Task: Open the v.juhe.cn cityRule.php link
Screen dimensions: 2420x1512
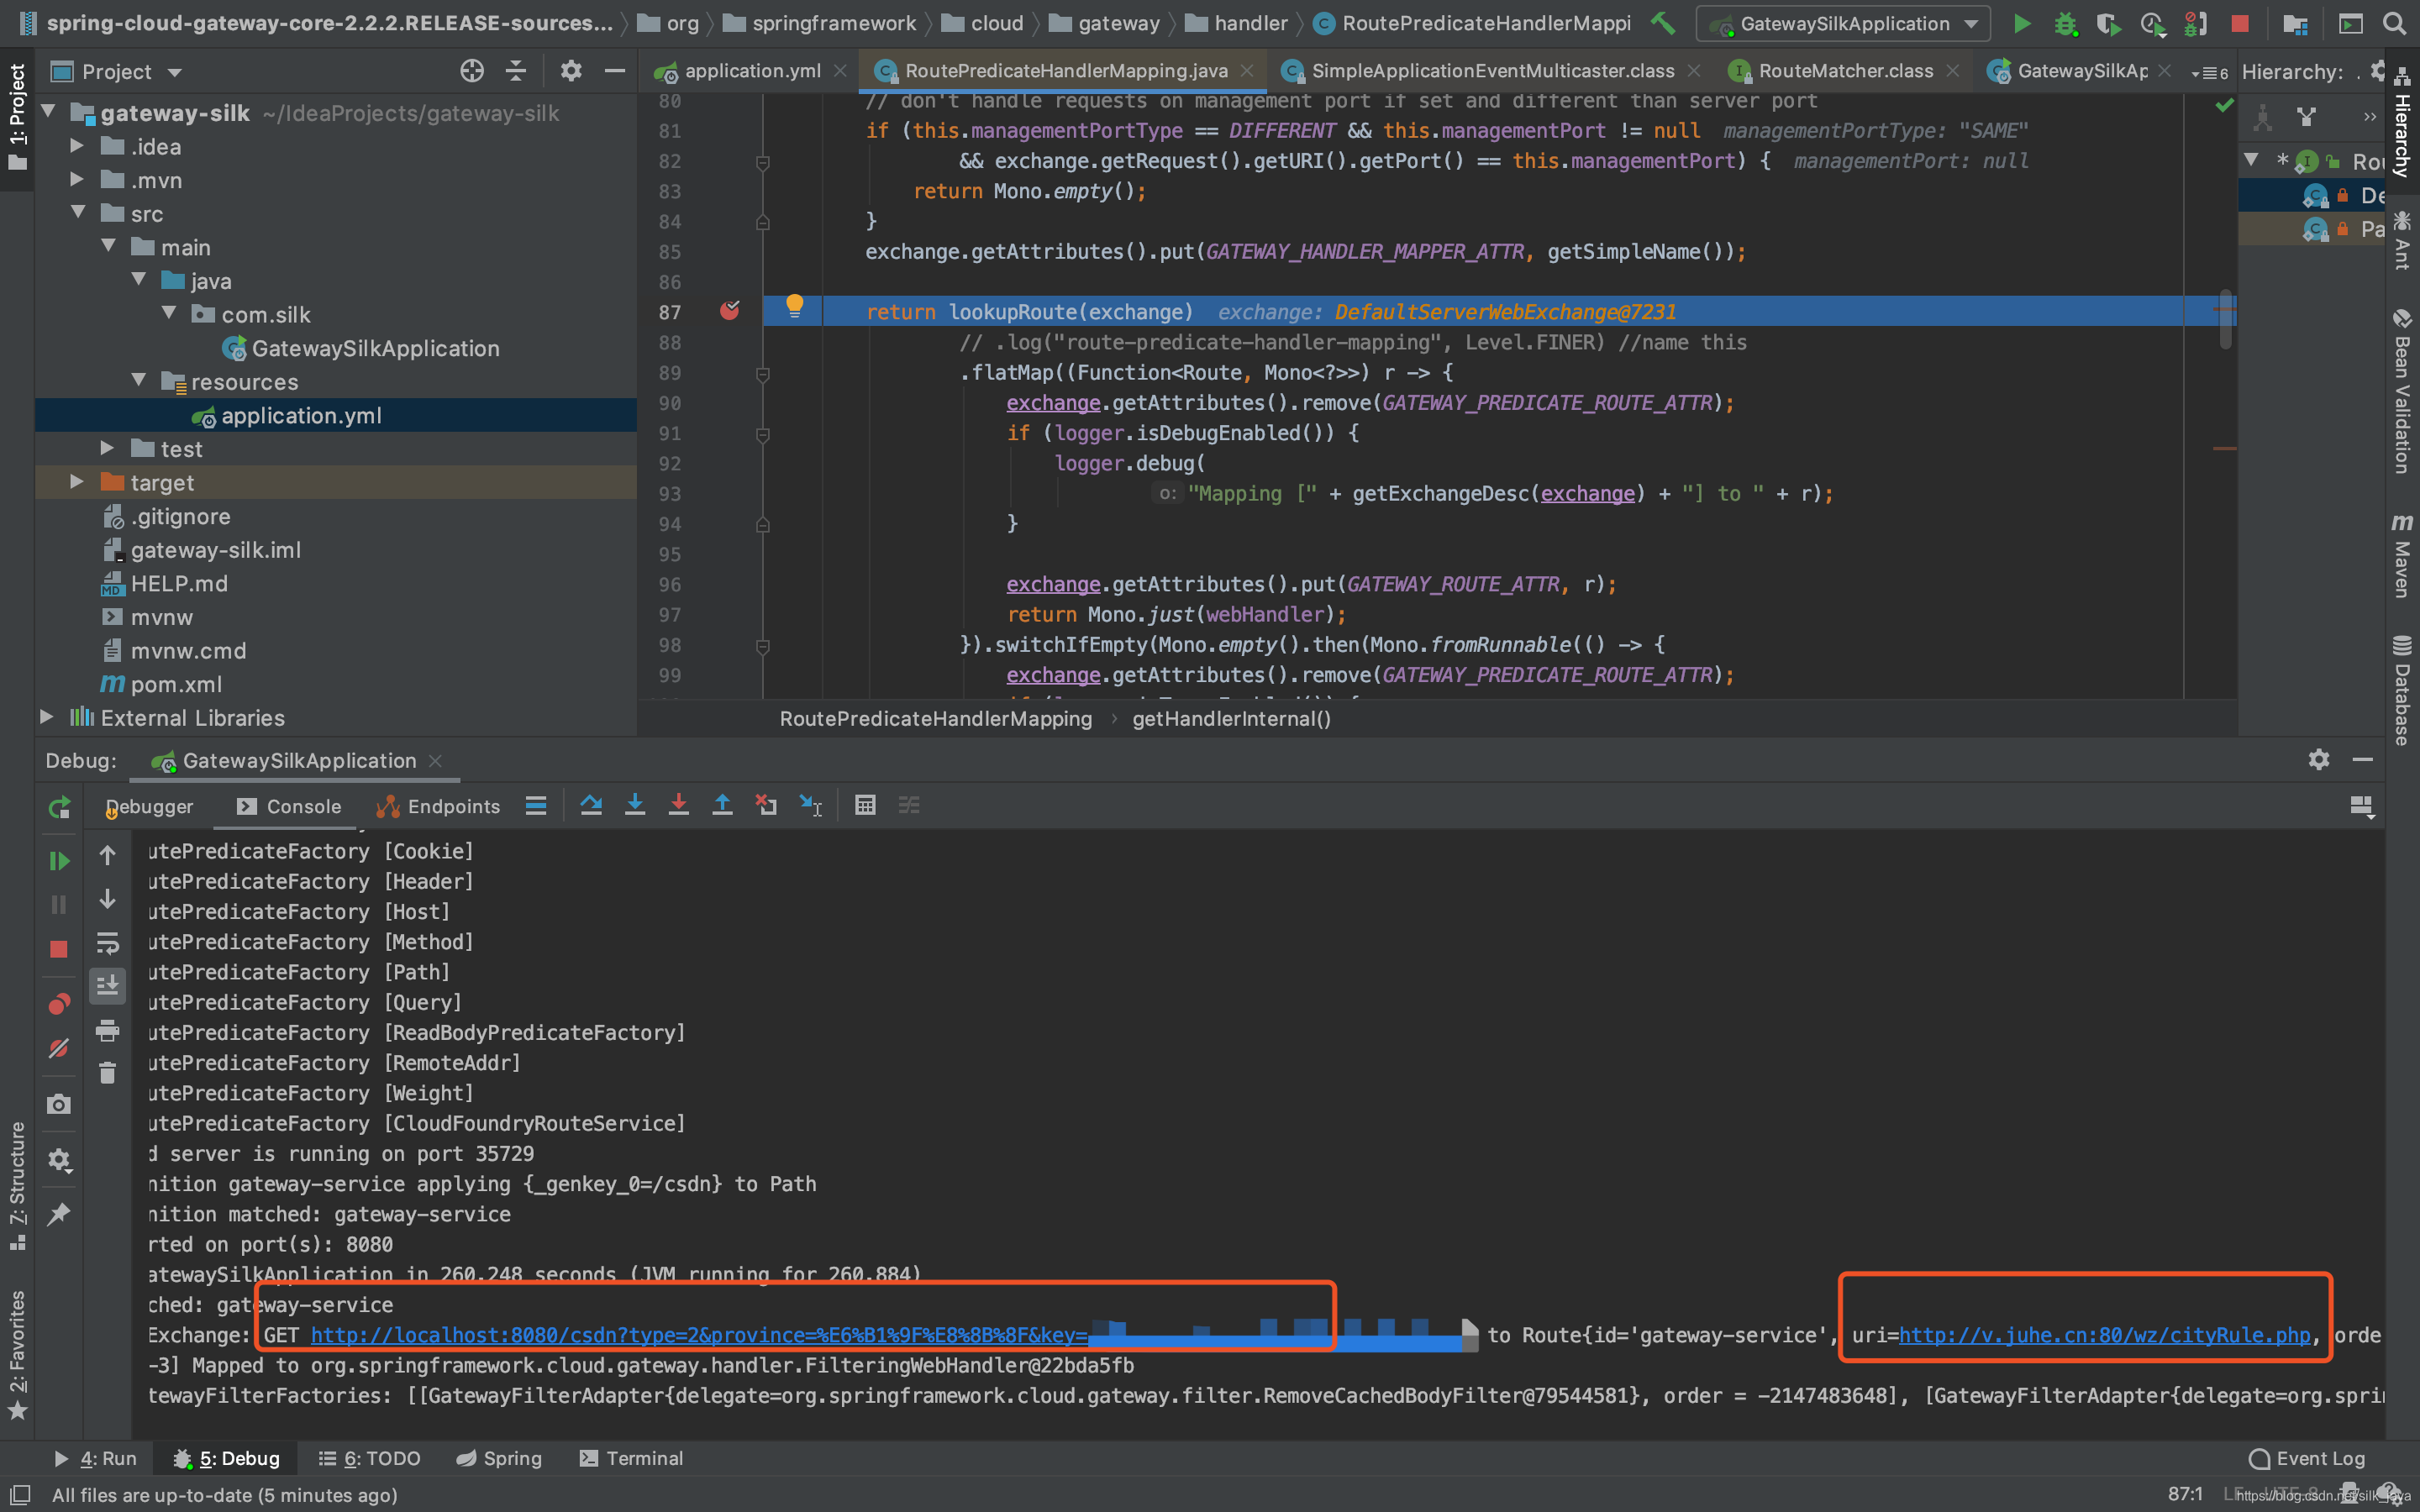Action: pos(2104,1335)
